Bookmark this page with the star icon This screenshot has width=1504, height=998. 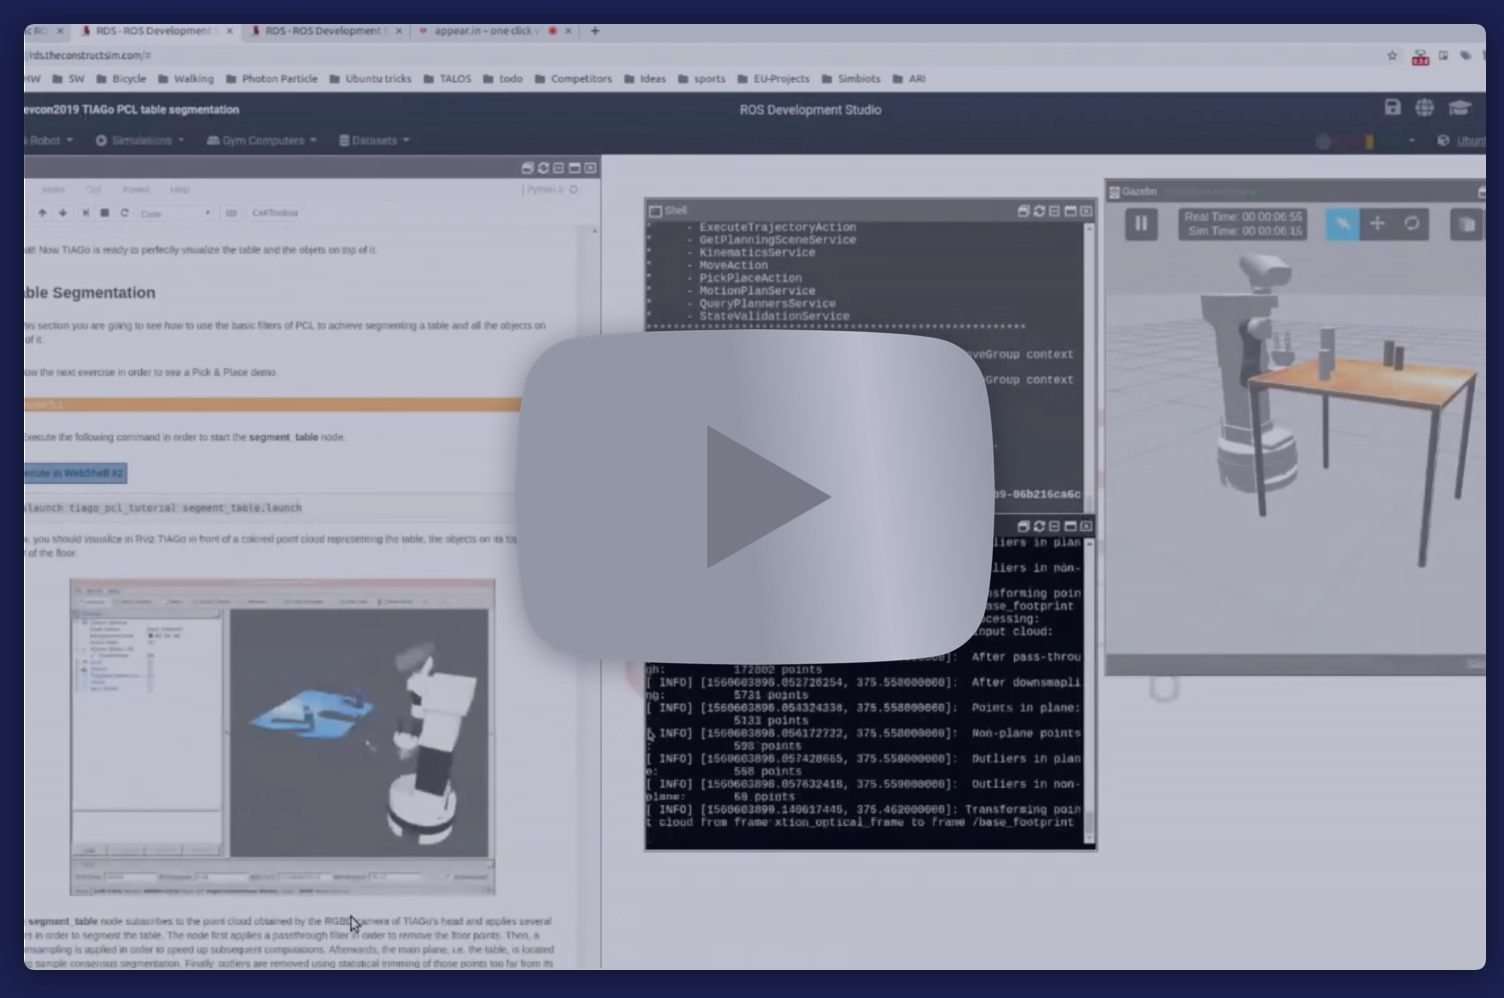click(1392, 56)
